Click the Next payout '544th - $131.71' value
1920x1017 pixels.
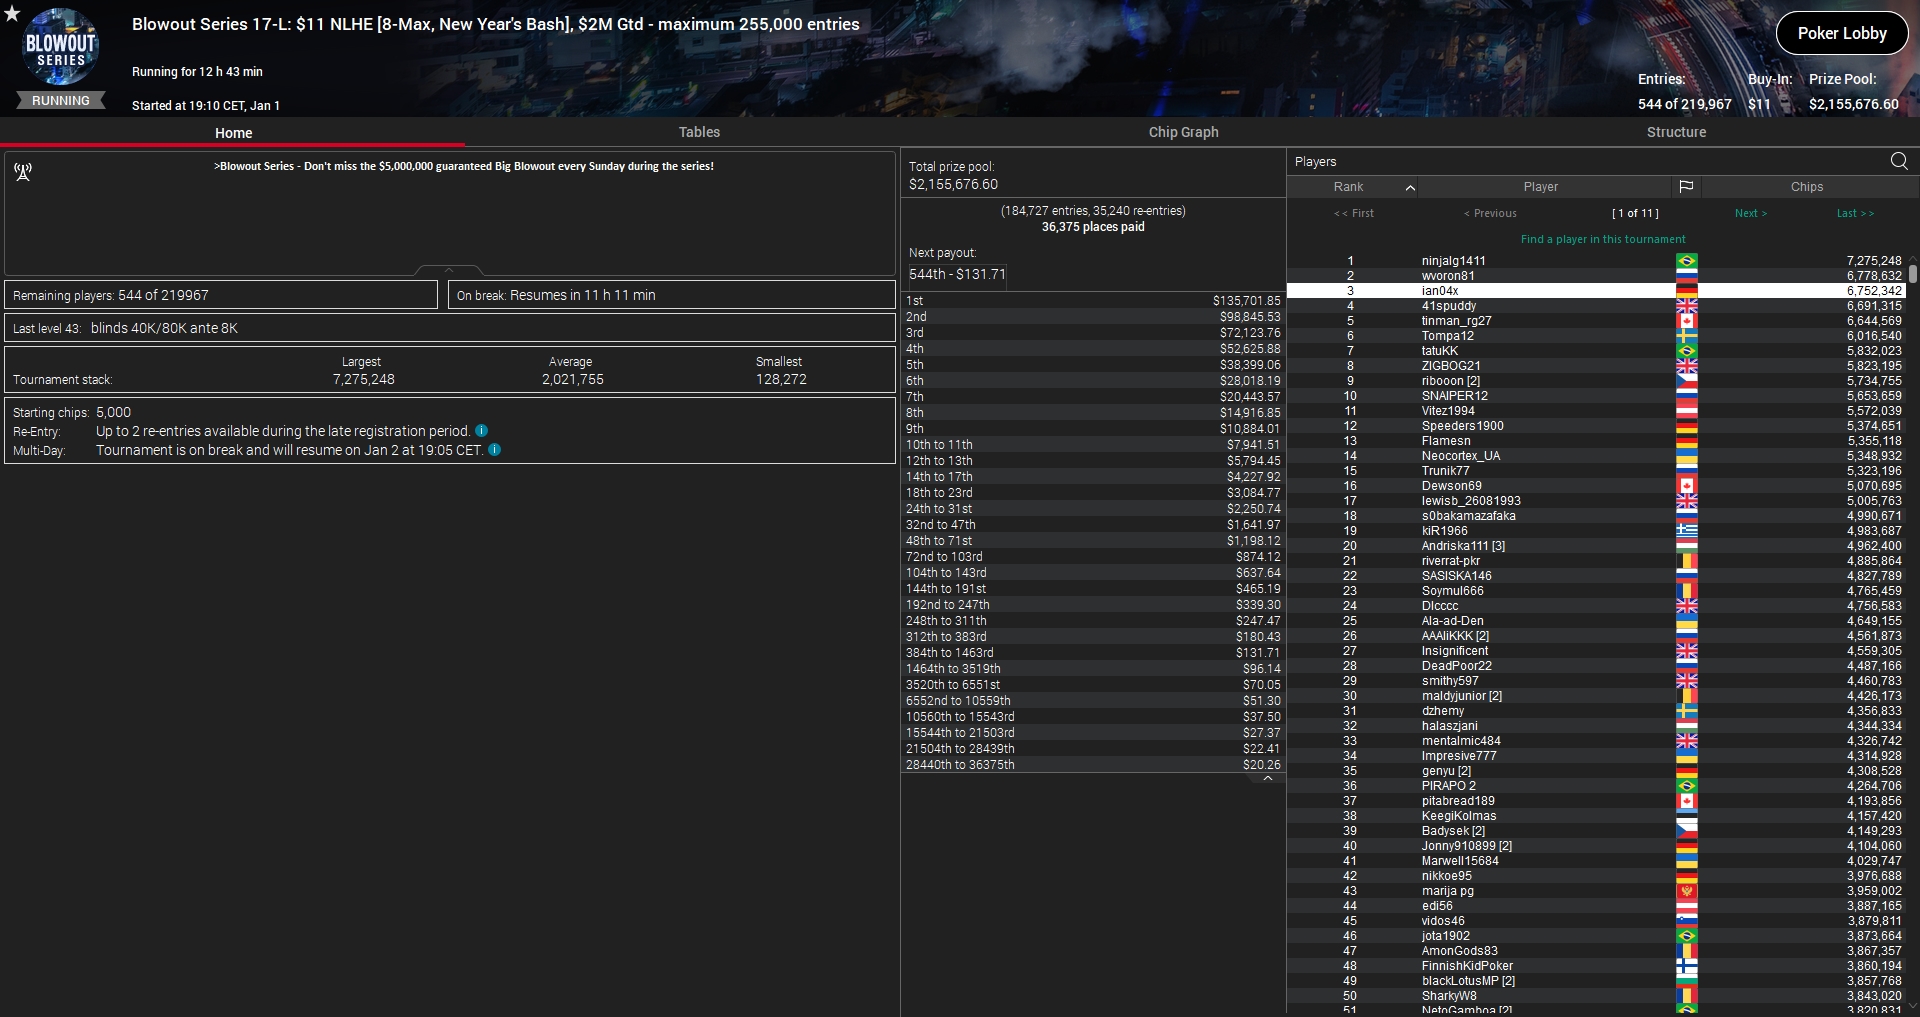pos(957,274)
